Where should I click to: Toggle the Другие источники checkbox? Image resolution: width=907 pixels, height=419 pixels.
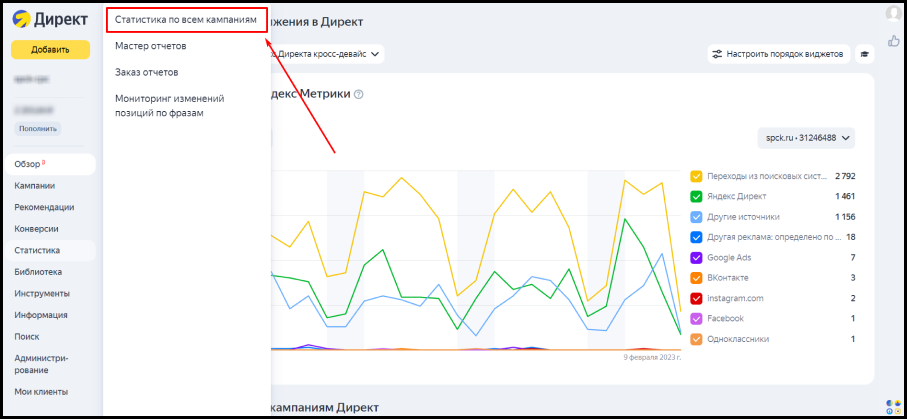pyautogui.click(x=696, y=217)
